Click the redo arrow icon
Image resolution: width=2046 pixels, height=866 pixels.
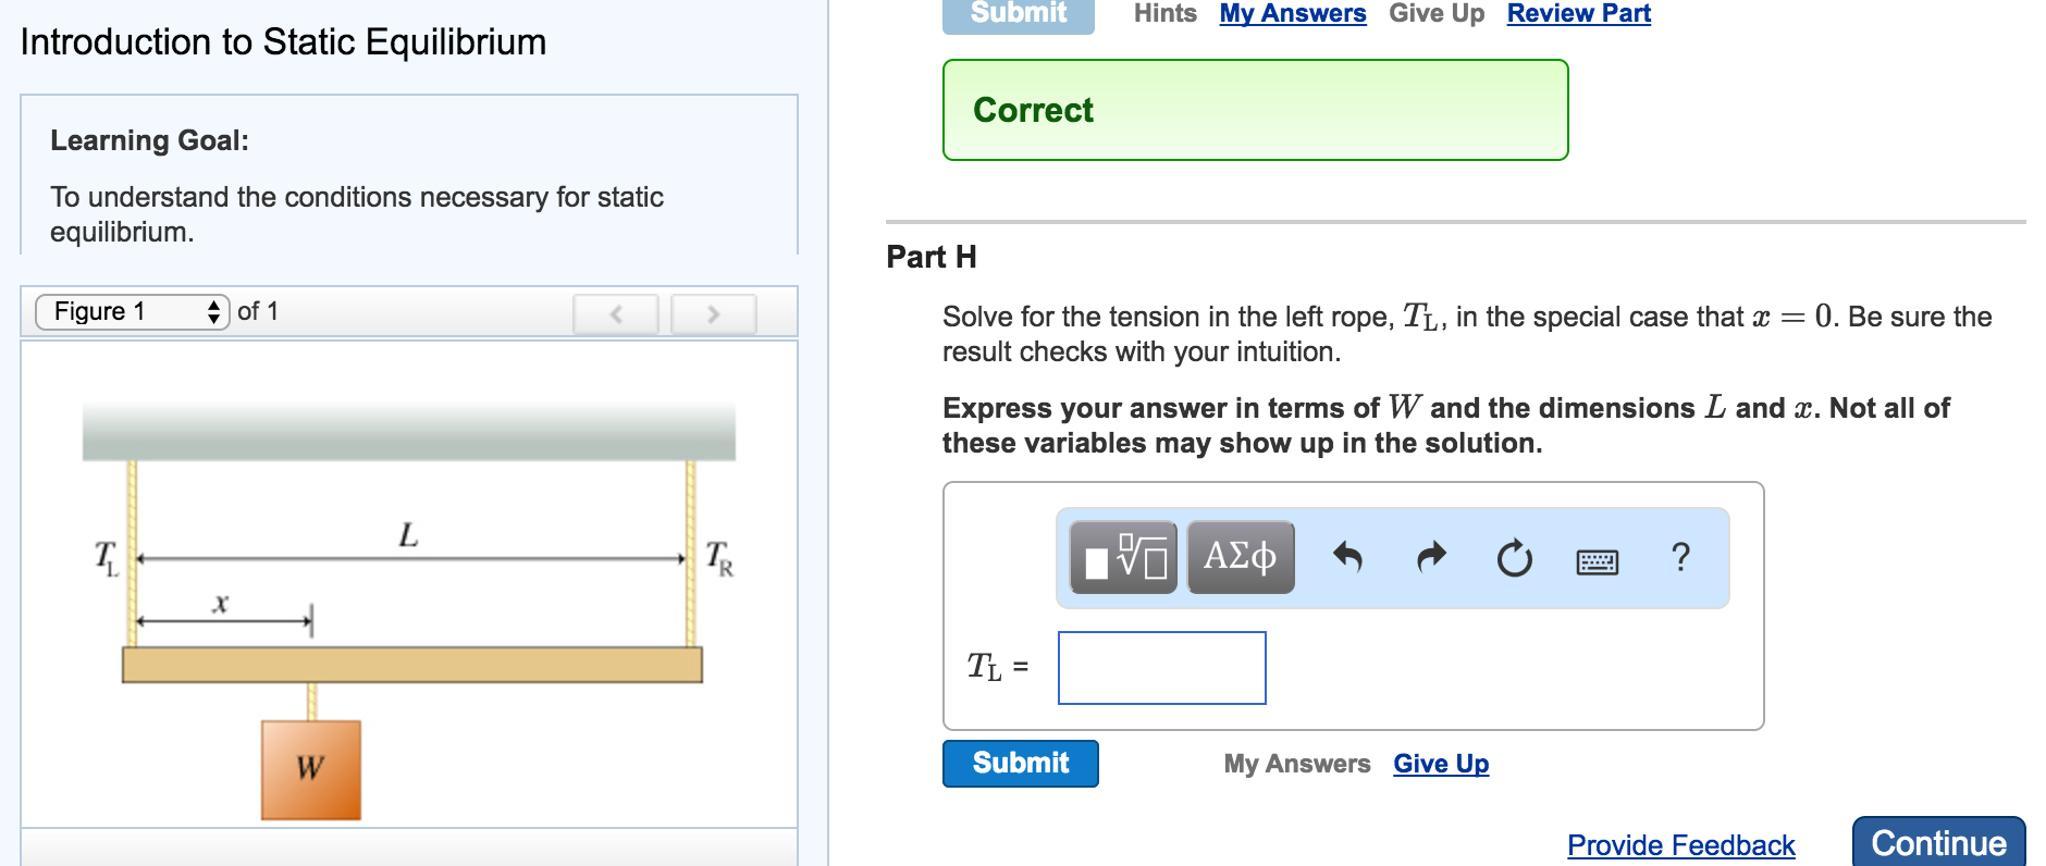pos(1432,557)
